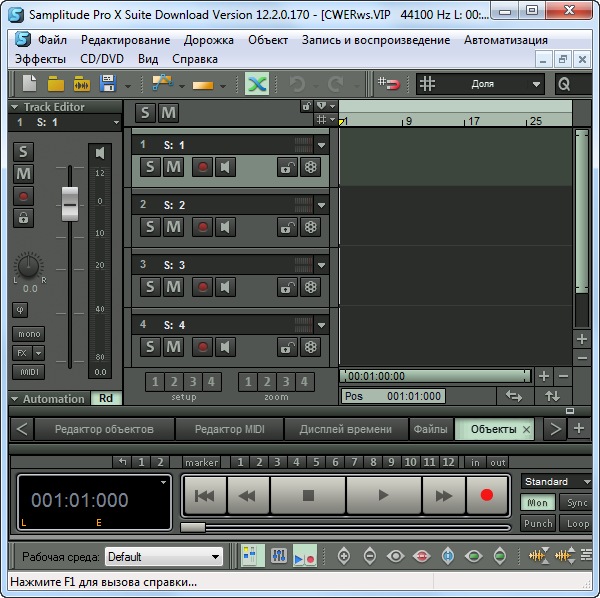
Task: Click the freeze snowflake icon on track 2
Action: pyautogui.click(x=311, y=227)
